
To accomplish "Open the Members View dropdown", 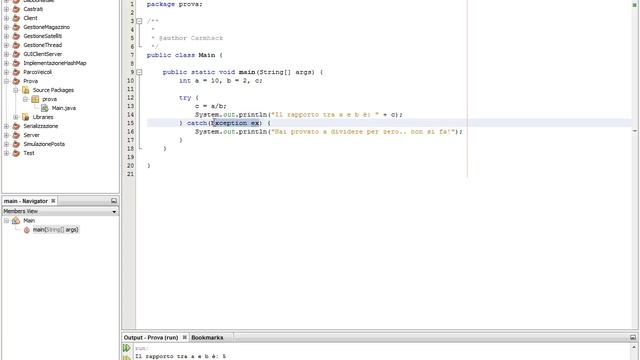I will pyautogui.click(x=114, y=211).
